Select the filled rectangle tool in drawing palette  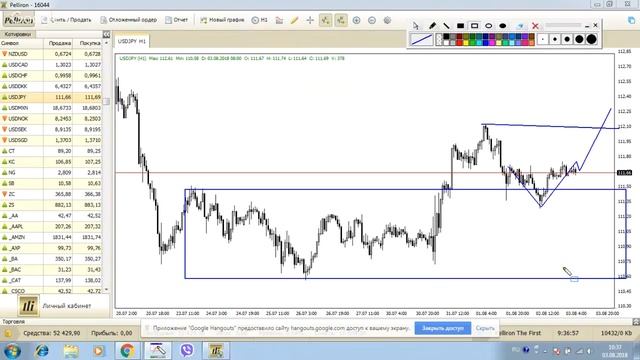[x=460, y=26]
